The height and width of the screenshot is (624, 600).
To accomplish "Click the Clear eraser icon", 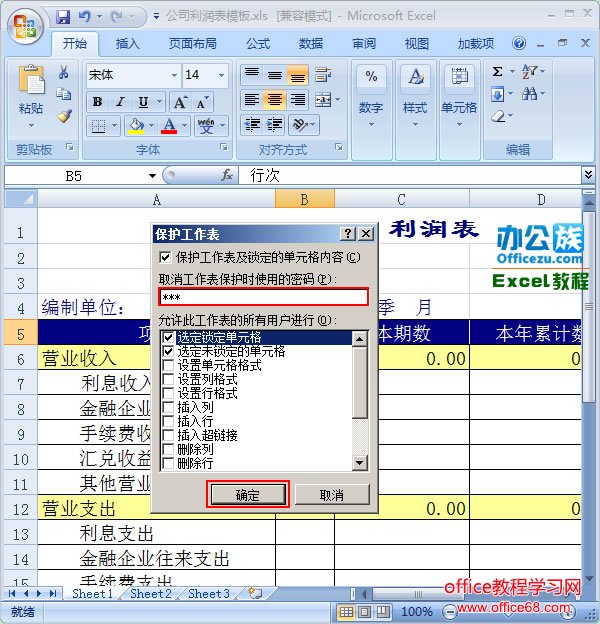I will (x=498, y=116).
